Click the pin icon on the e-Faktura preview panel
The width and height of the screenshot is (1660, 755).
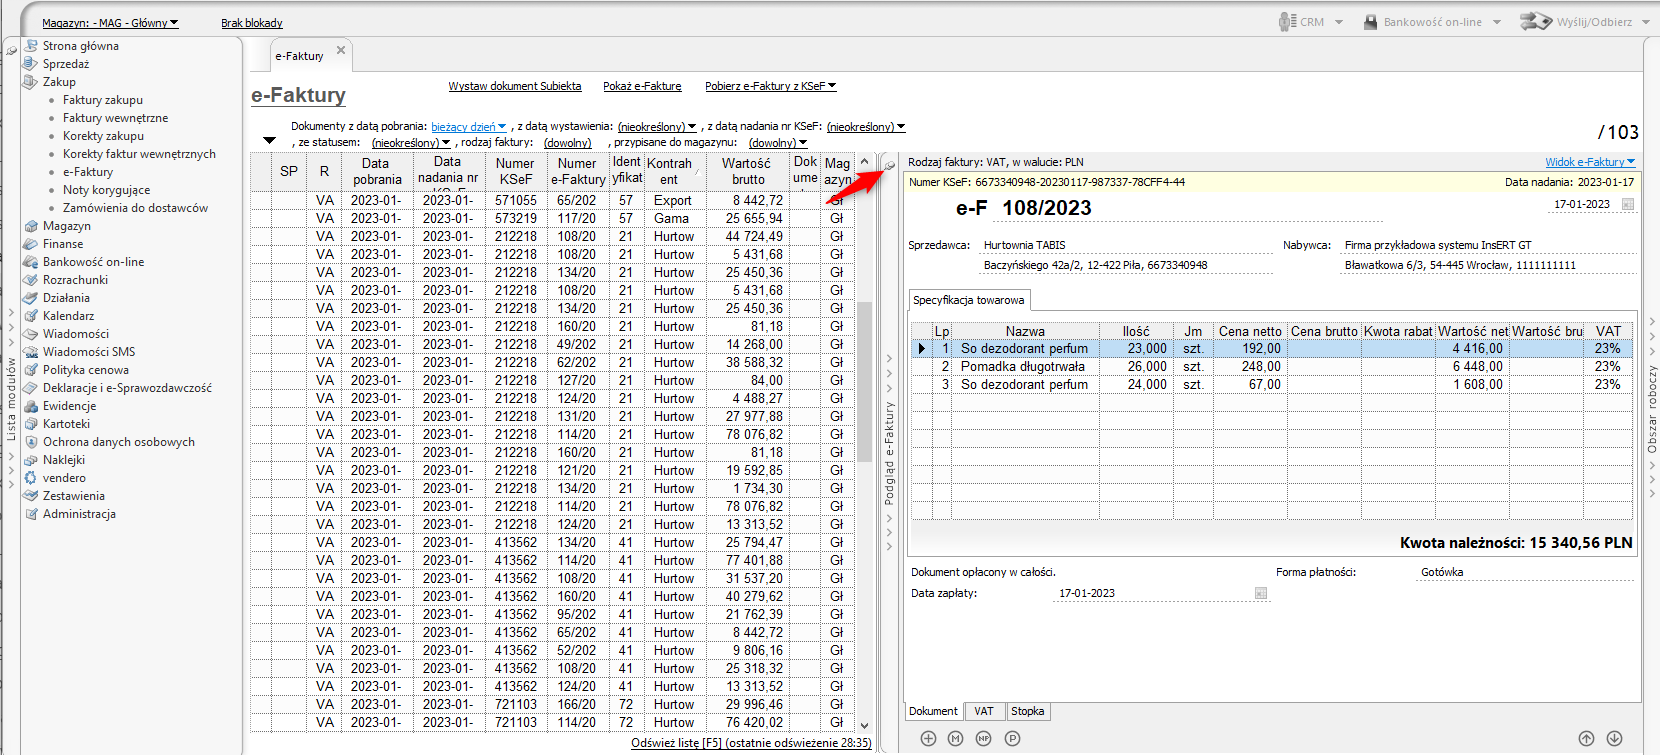pos(889,165)
